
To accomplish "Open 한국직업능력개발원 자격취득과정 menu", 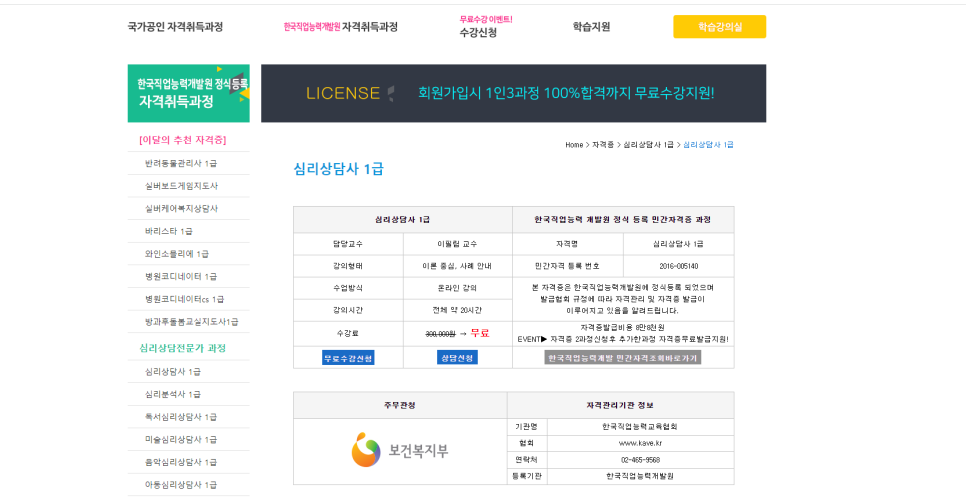I will click(x=340, y=27).
